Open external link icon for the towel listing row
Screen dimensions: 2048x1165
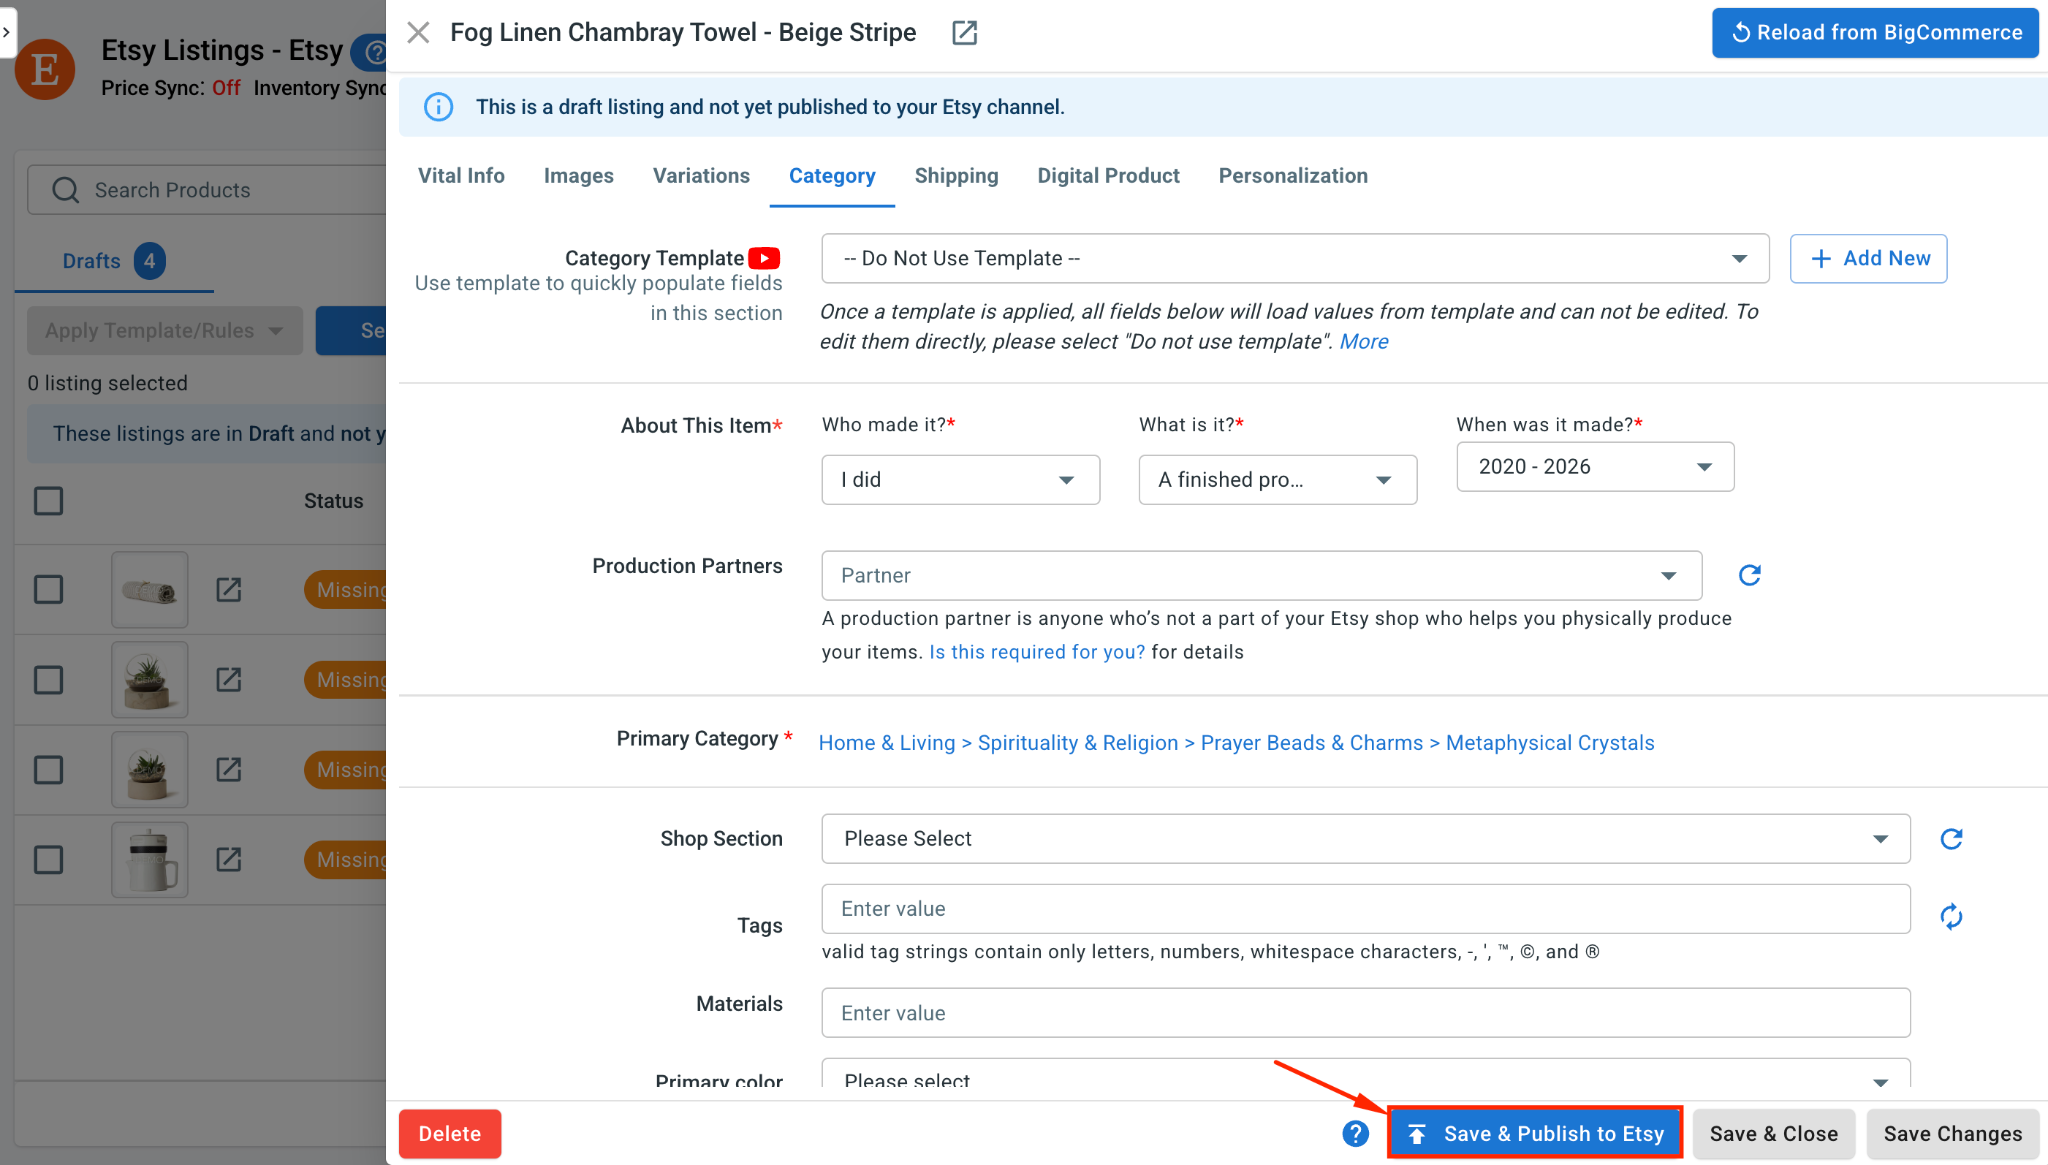pos(229,590)
